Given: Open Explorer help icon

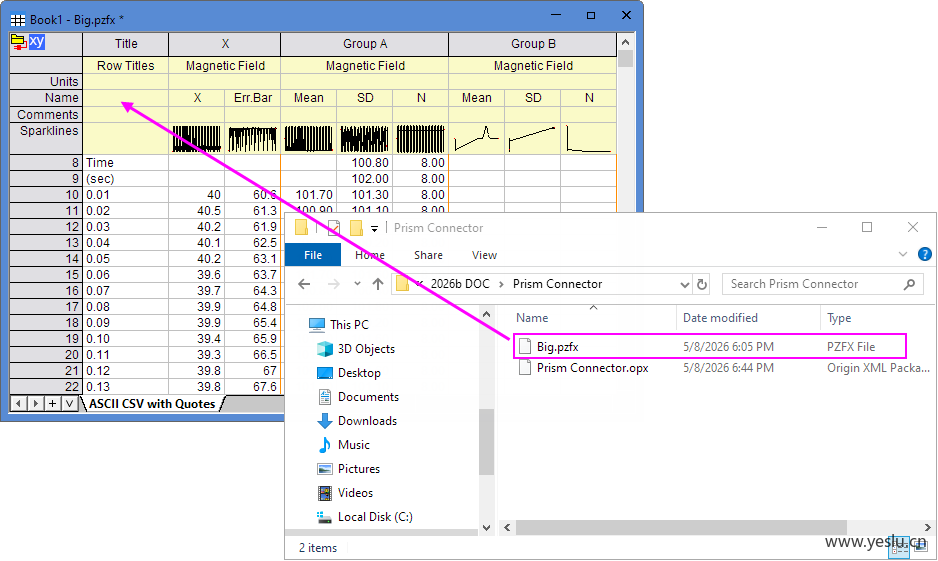Looking at the screenshot, I should coord(924,255).
